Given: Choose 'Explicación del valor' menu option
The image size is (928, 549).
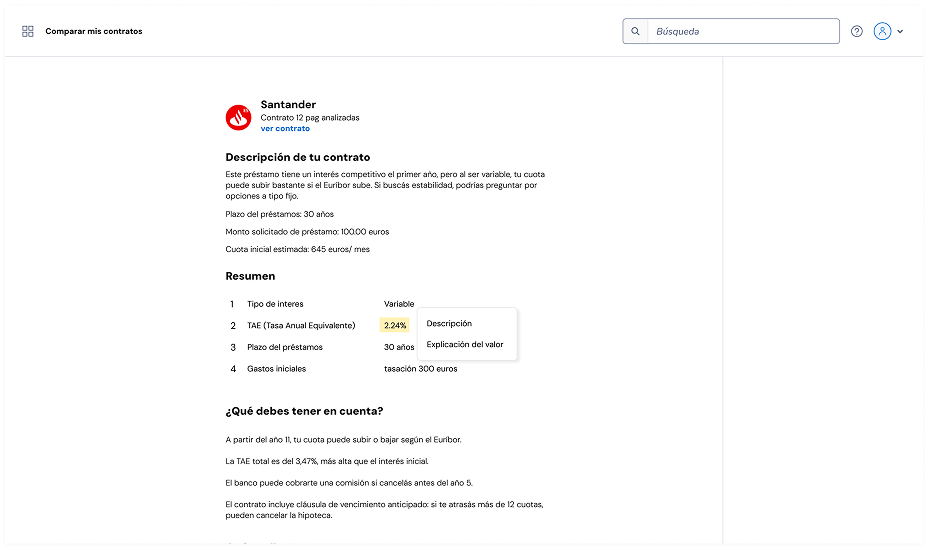Looking at the screenshot, I should [x=465, y=345].
